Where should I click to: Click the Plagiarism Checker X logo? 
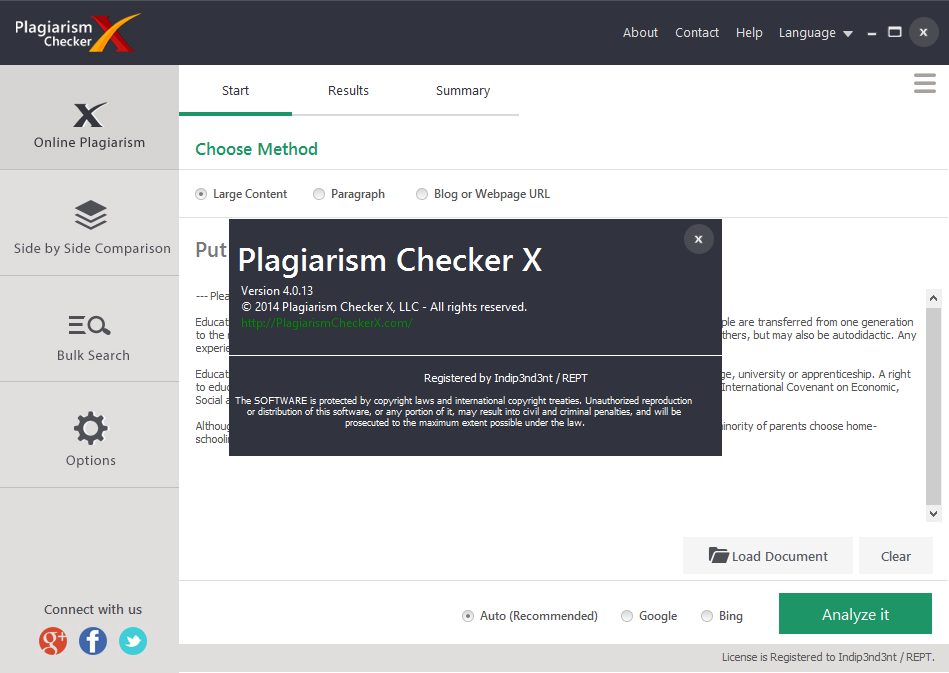coord(77,33)
